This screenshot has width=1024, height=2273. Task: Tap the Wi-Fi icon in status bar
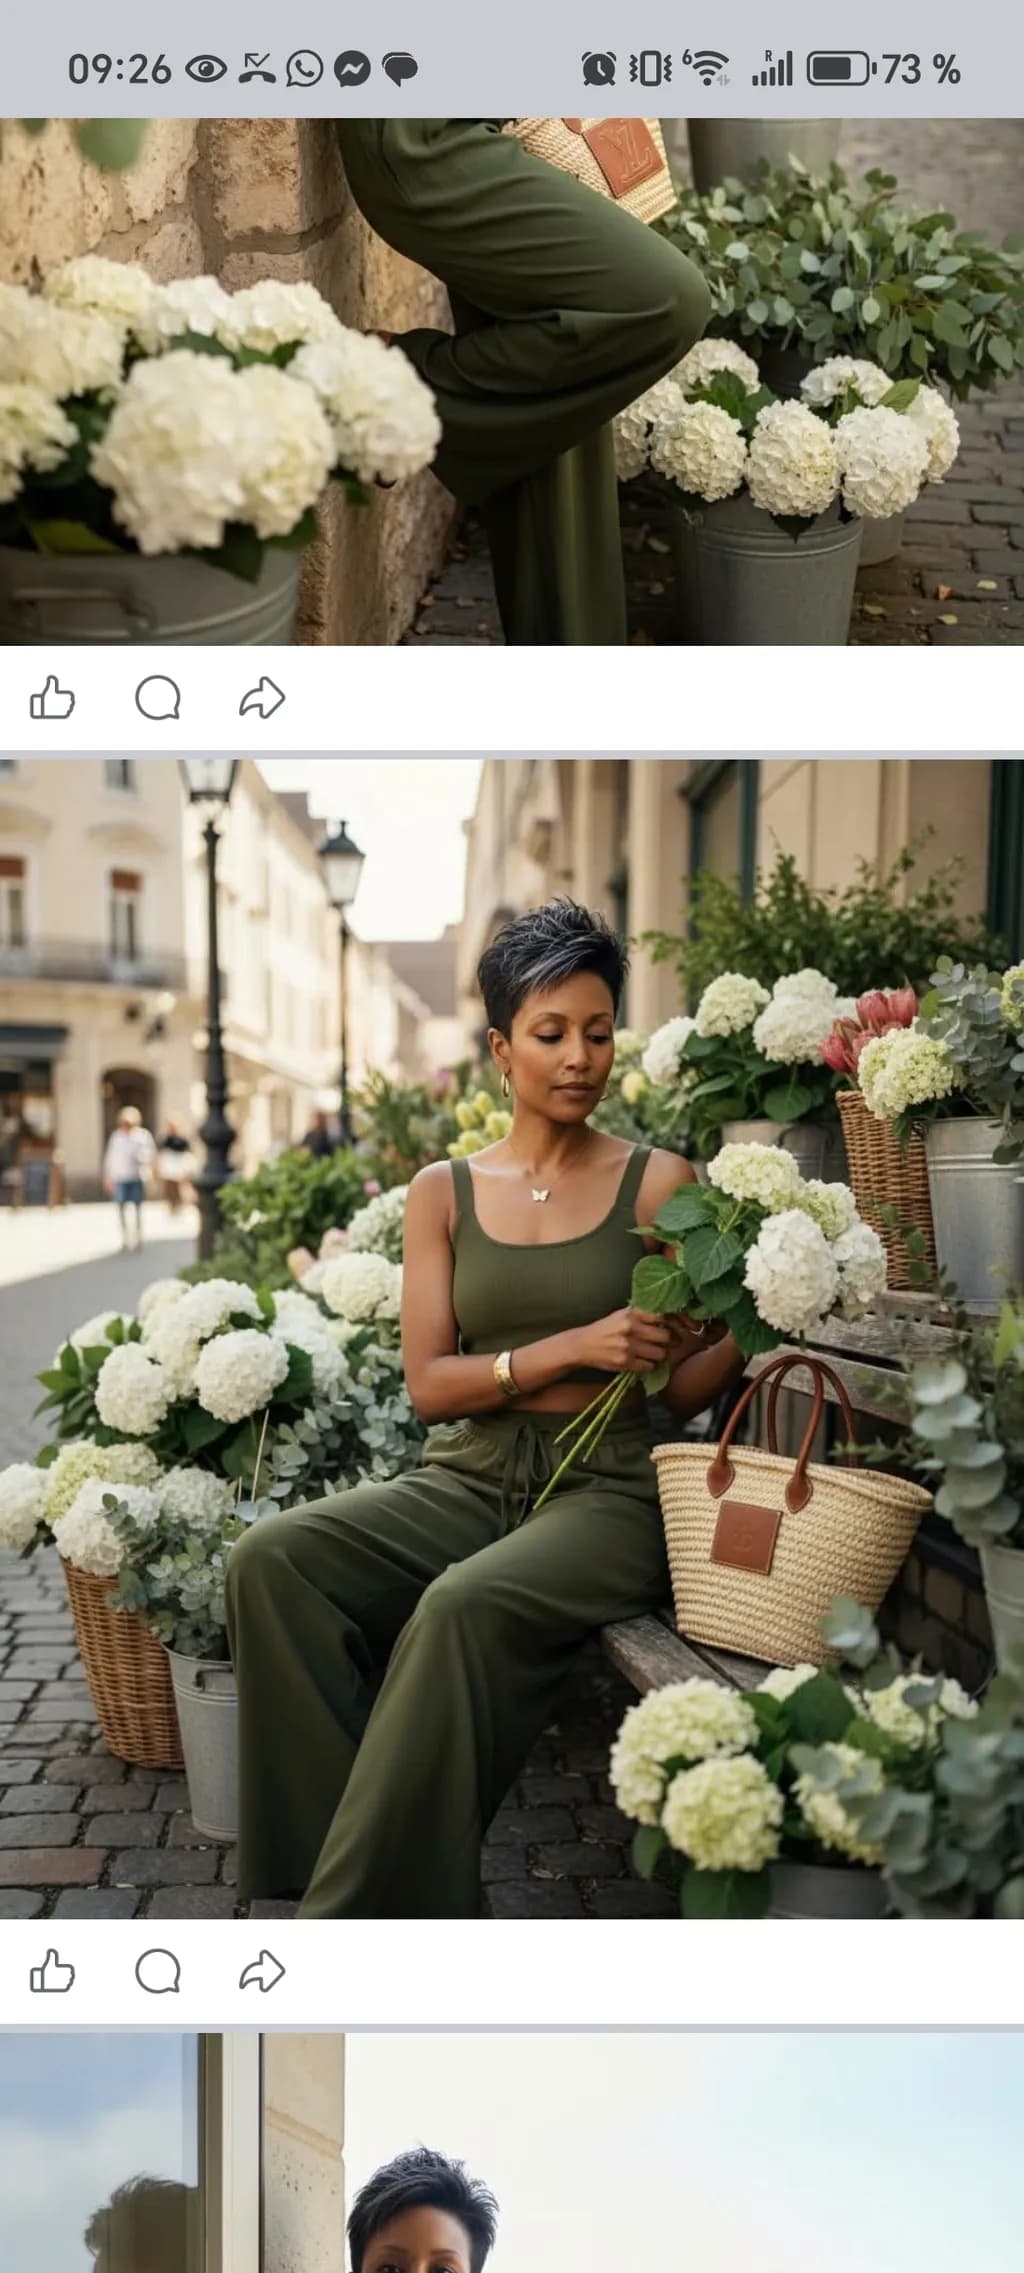point(708,68)
